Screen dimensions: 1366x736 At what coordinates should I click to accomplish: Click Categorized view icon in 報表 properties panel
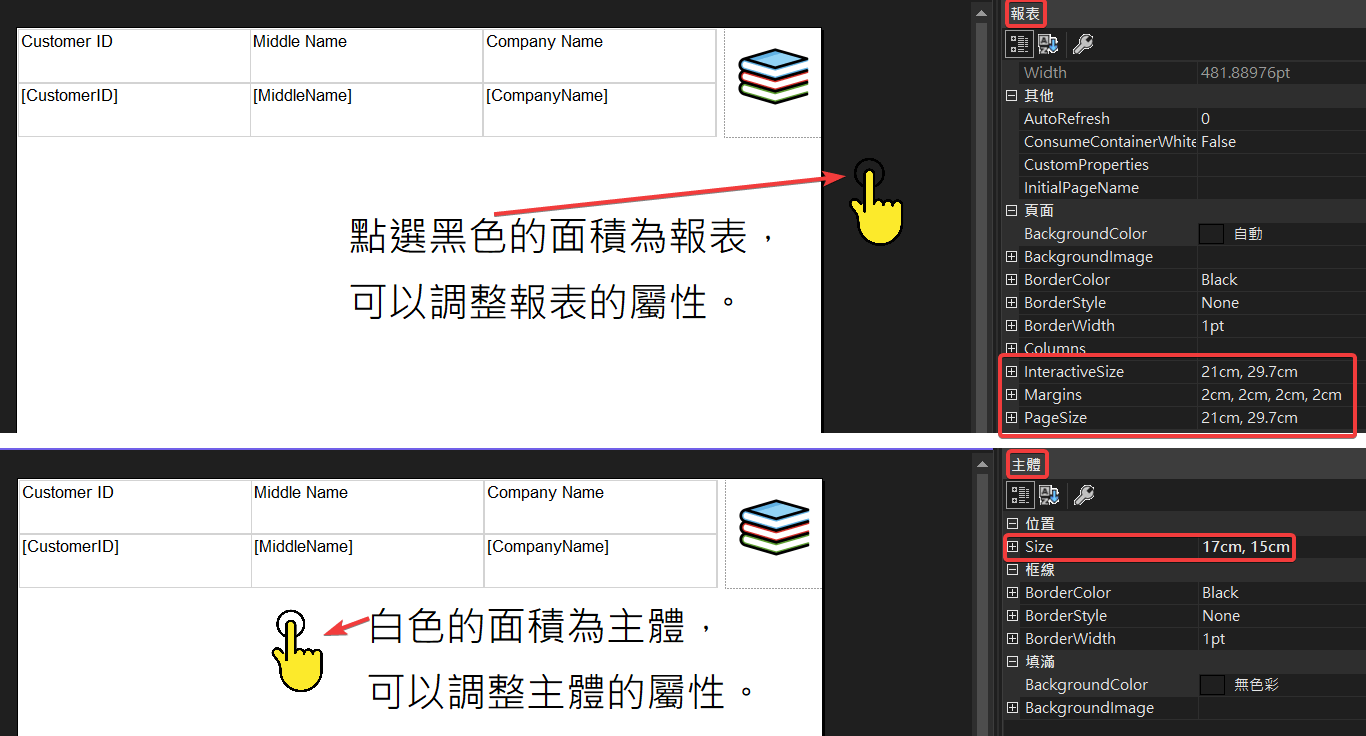[1019, 44]
